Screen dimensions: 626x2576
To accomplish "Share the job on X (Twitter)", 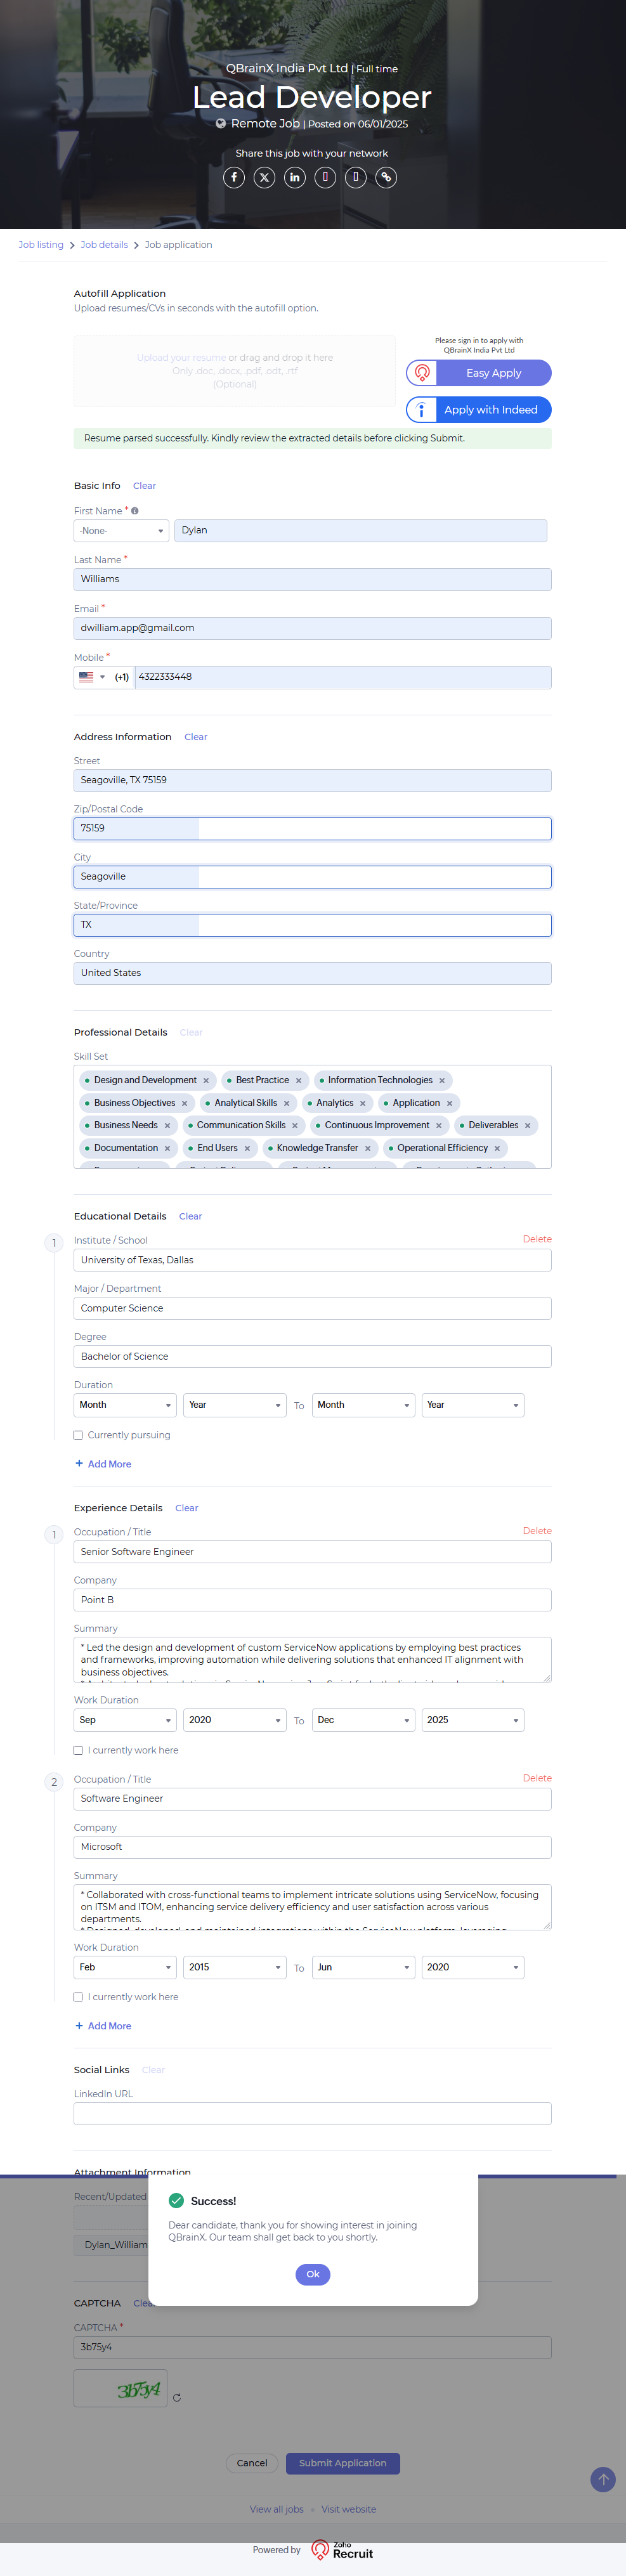I will [x=264, y=177].
